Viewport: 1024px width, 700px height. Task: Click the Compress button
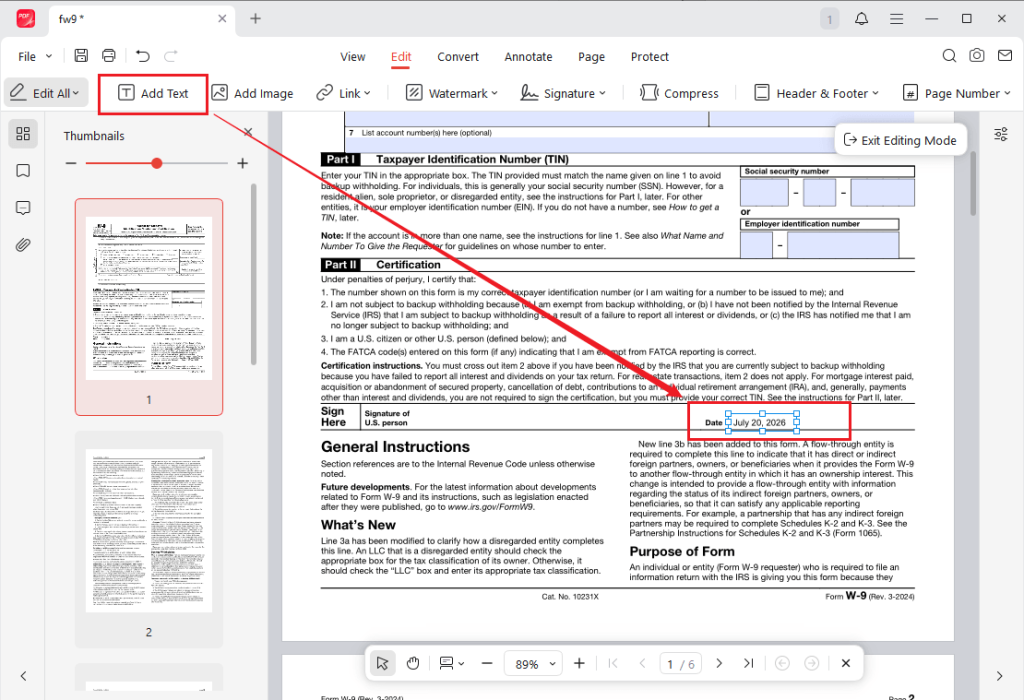coord(679,93)
